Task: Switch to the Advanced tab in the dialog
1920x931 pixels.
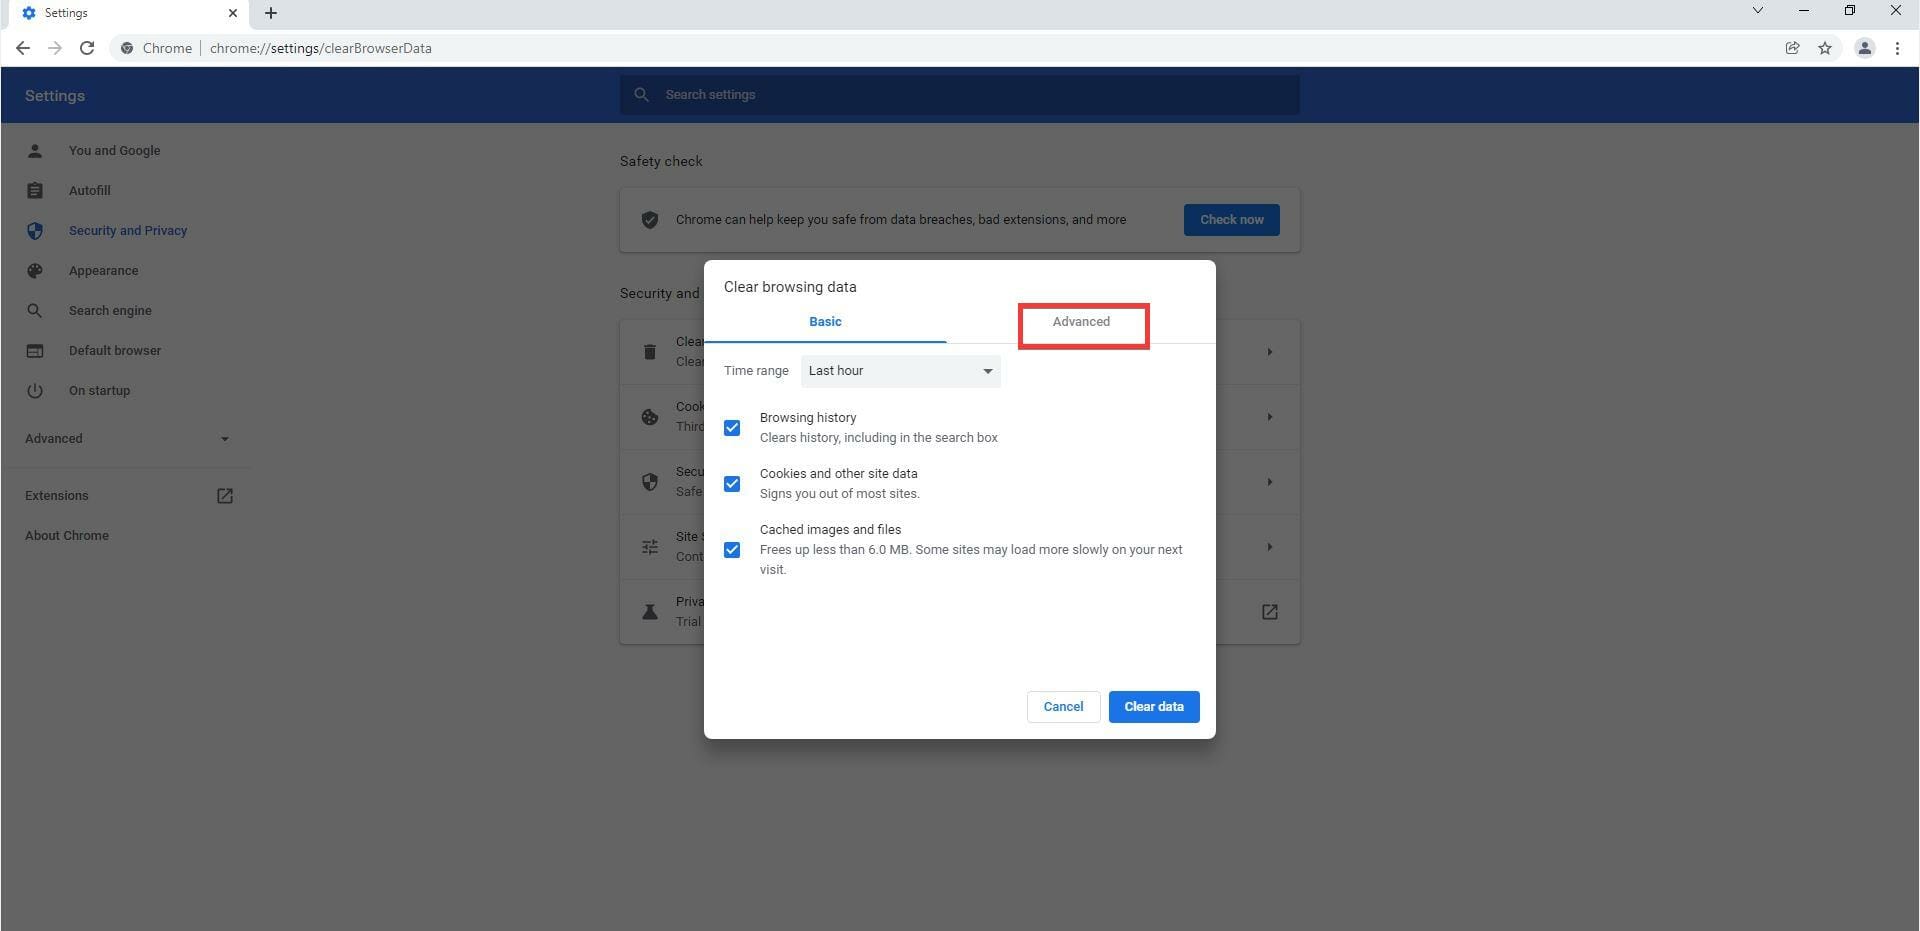Action: pos(1081,322)
